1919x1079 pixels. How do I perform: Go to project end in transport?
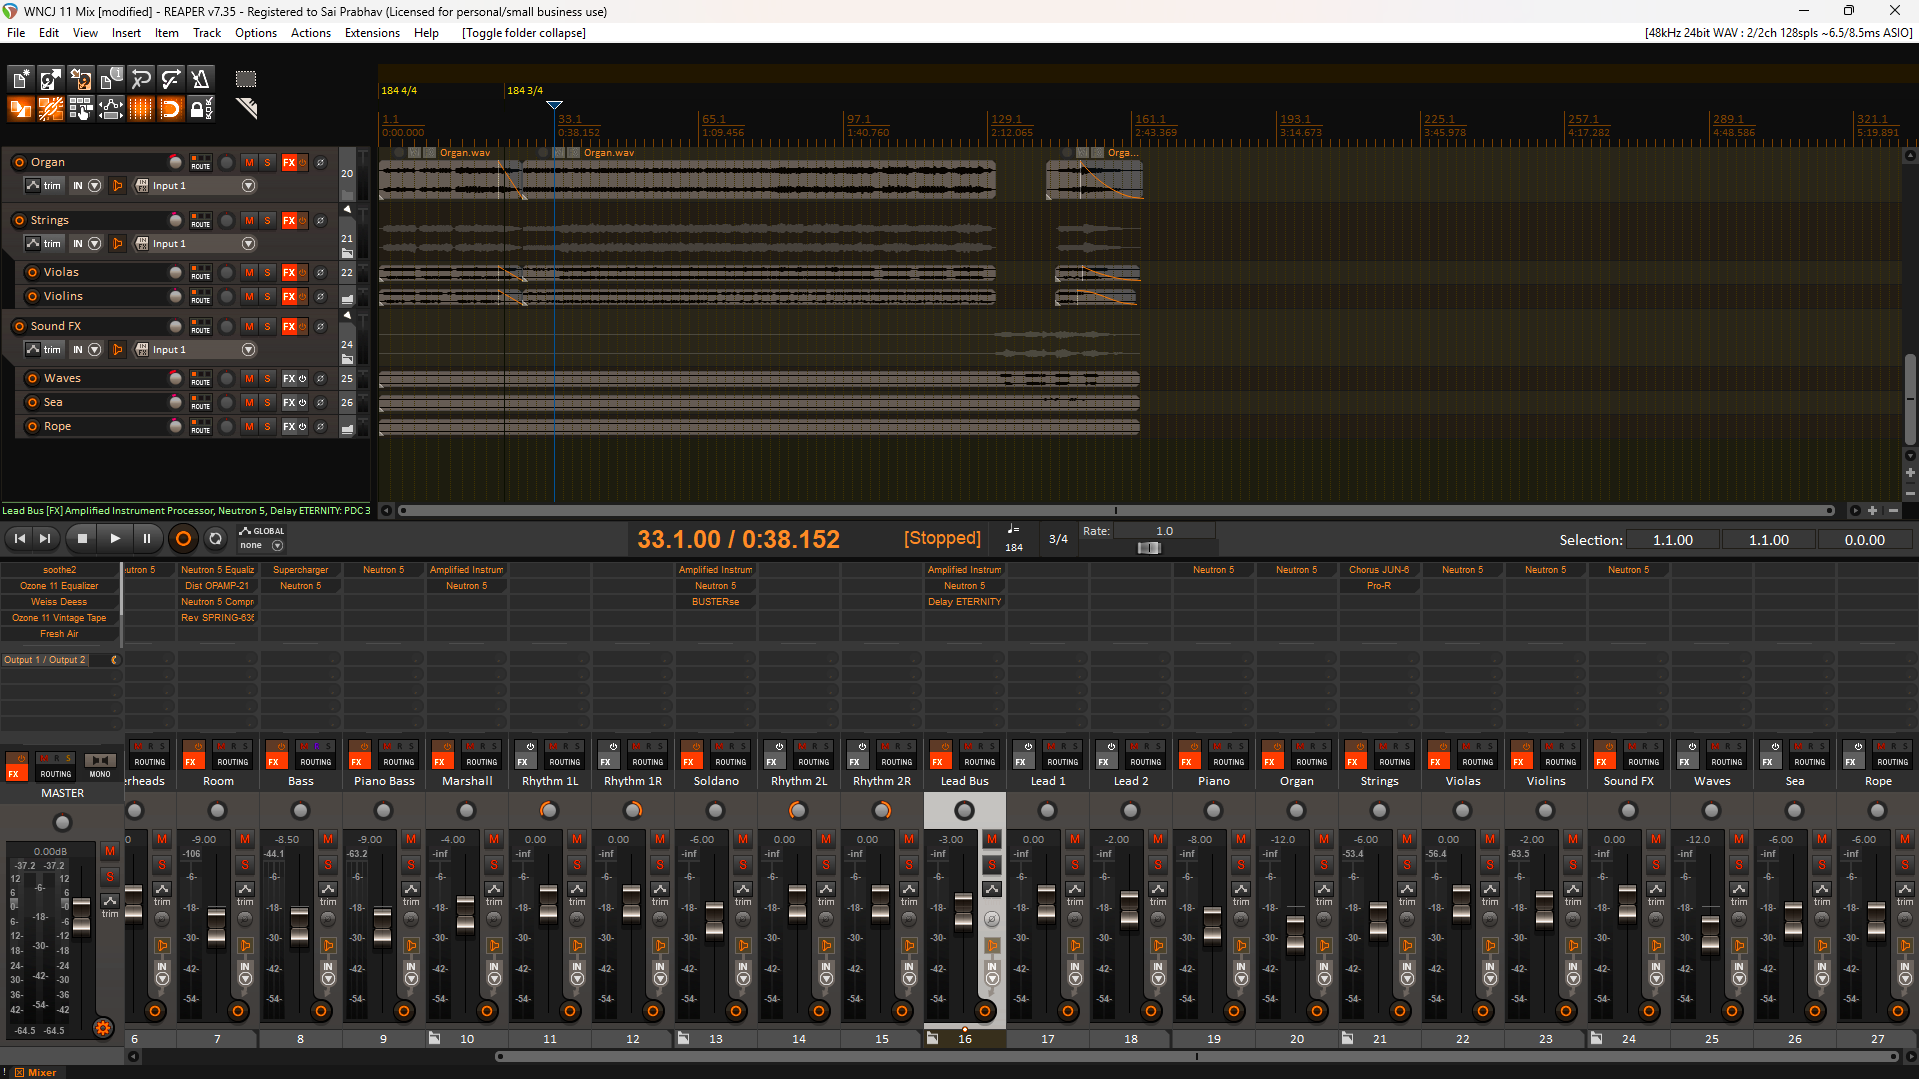45,539
